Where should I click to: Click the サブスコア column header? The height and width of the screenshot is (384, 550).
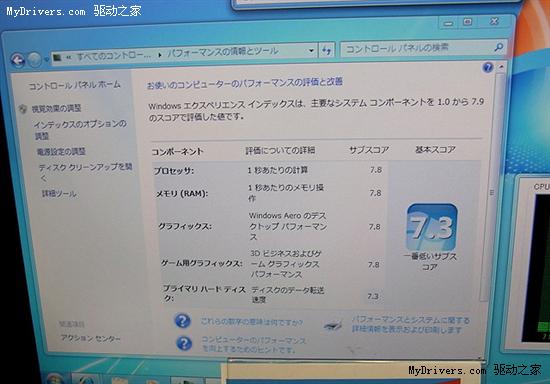(369, 150)
